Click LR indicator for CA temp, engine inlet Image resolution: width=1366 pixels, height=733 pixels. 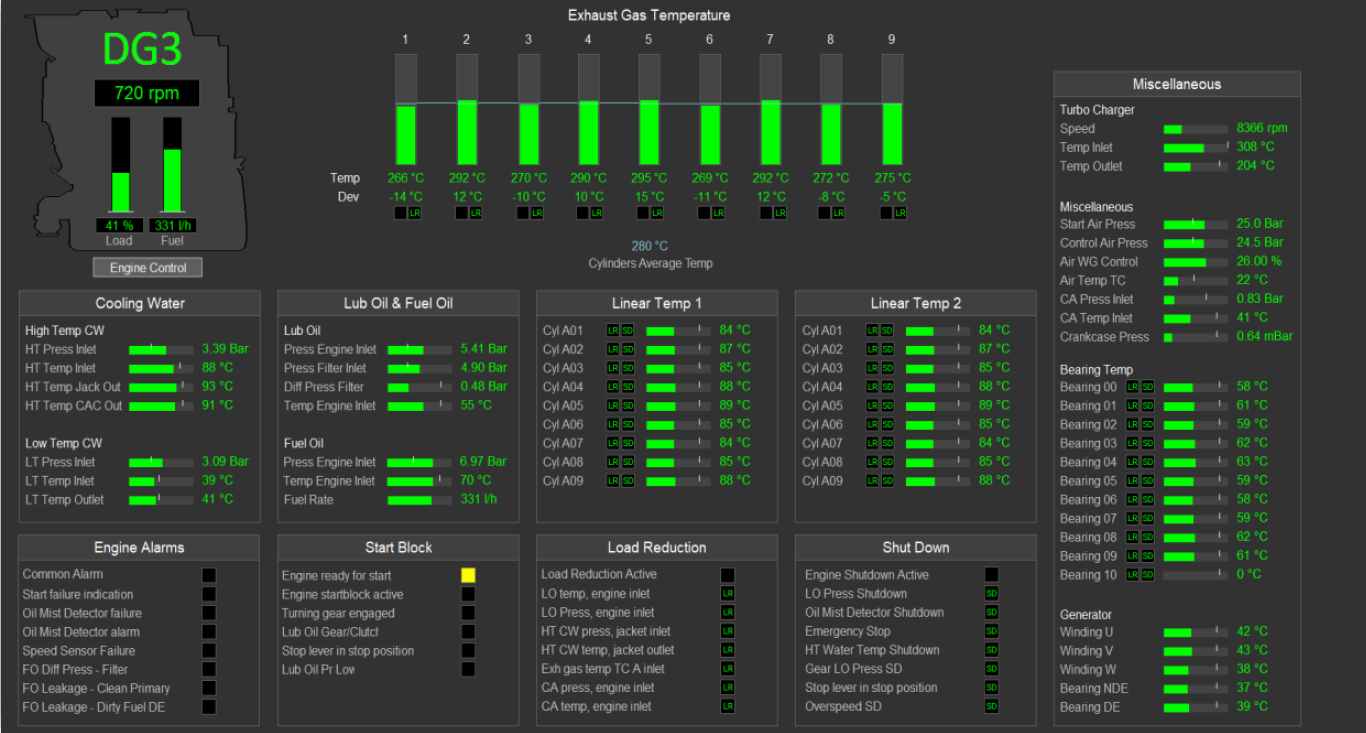[728, 707]
